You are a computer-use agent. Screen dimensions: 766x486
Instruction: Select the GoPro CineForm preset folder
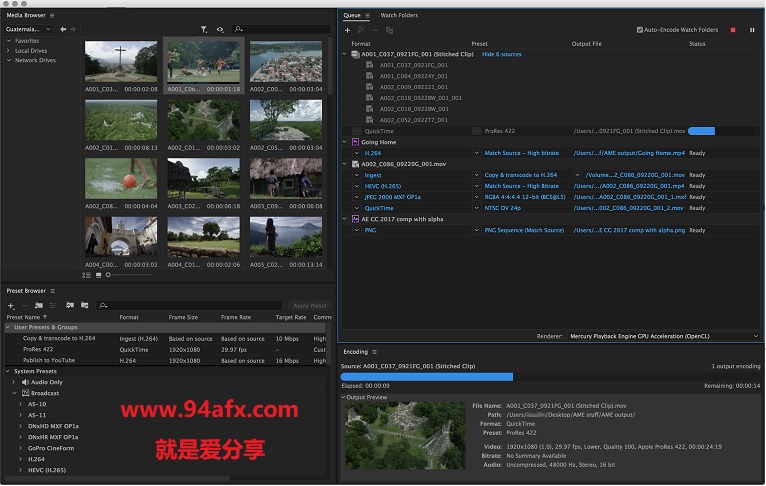click(51, 448)
